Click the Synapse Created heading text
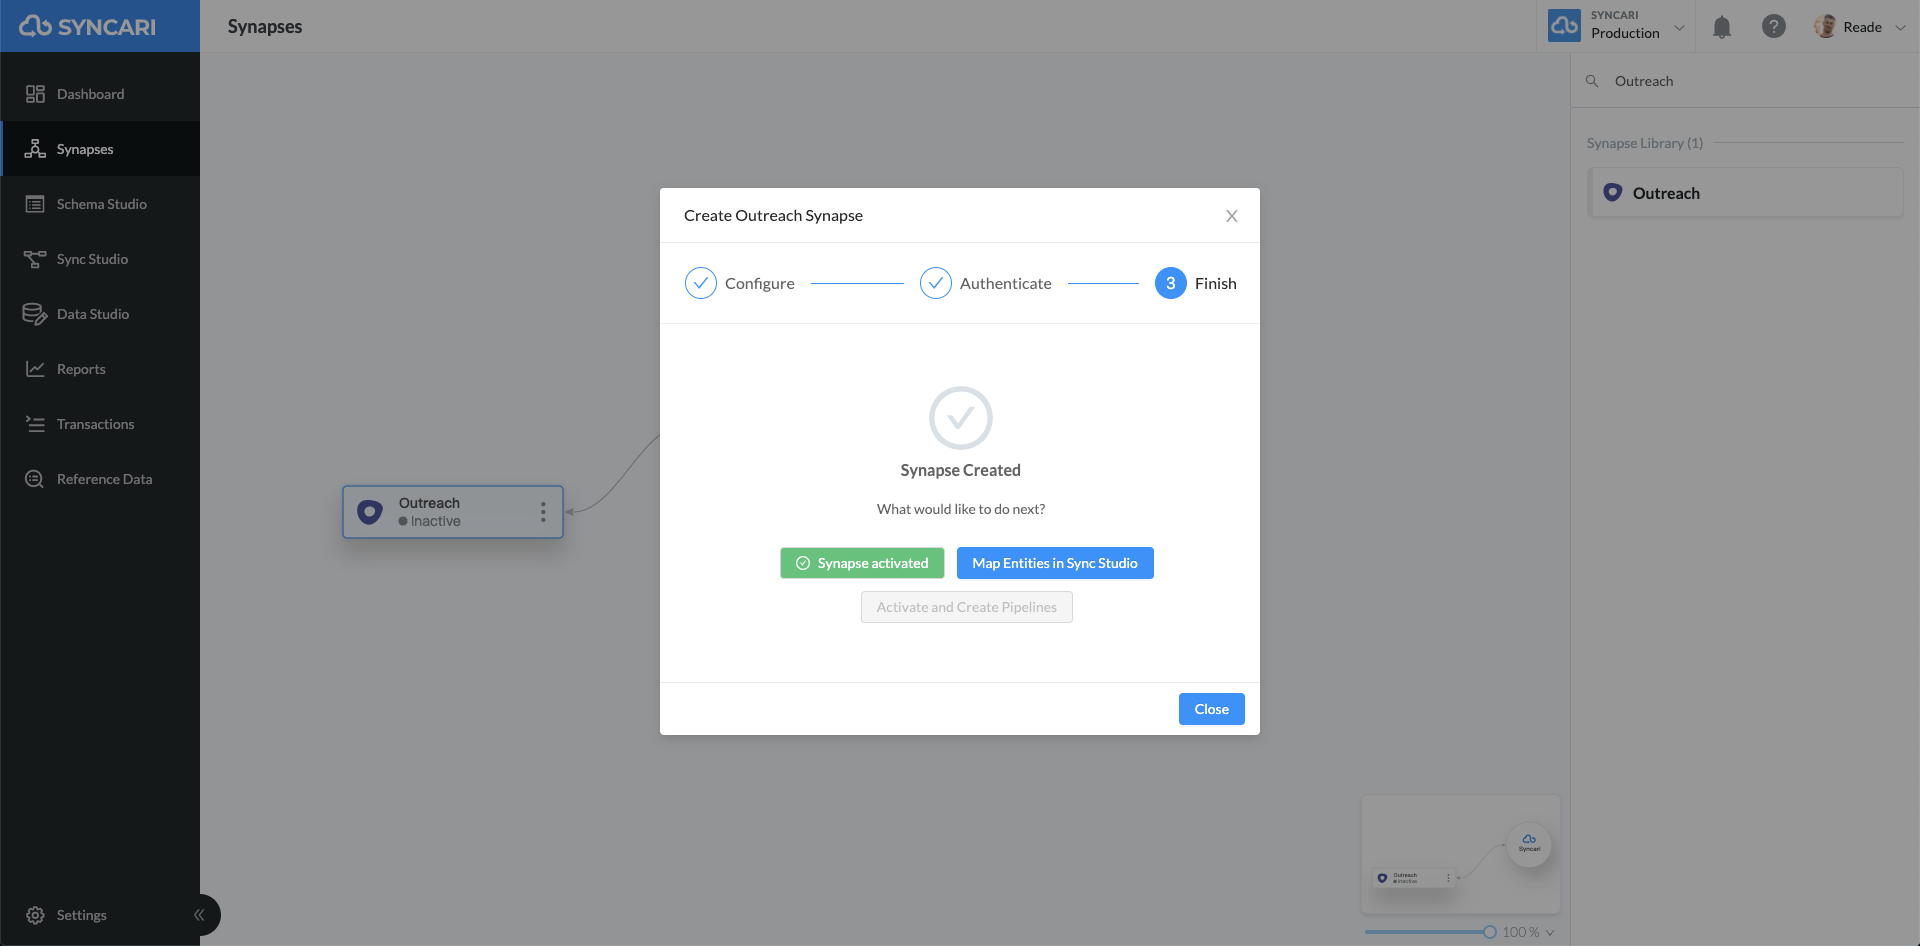 click(961, 470)
